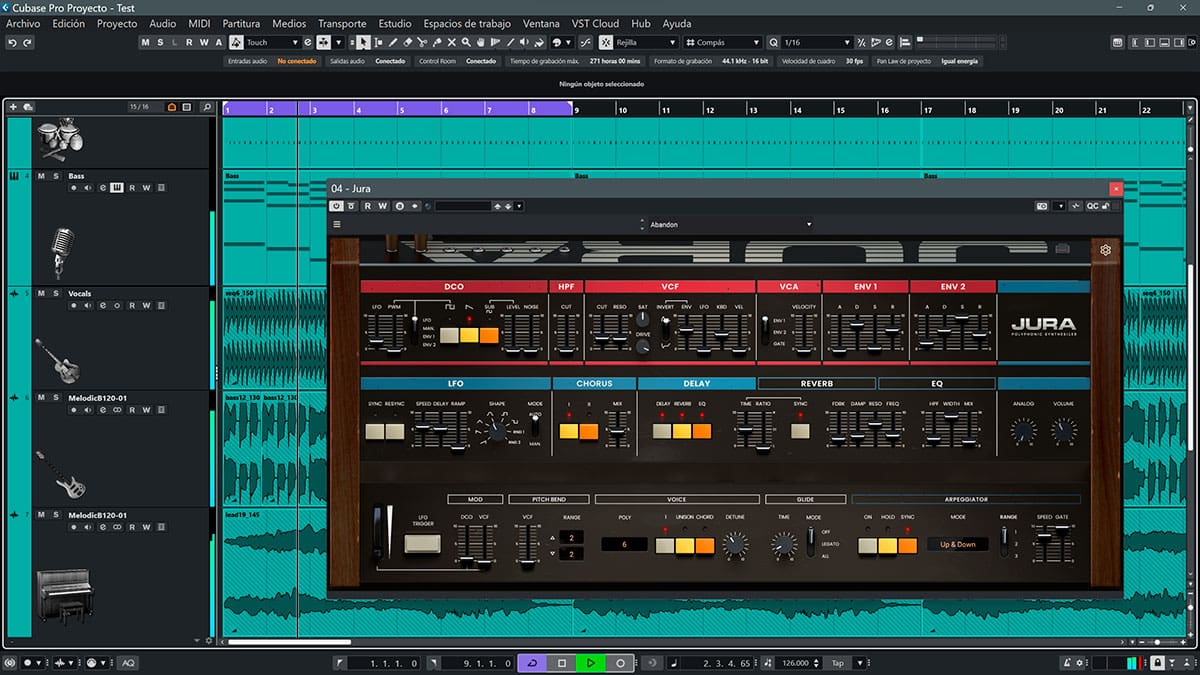The width and height of the screenshot is (1200, 675).
Task: Open the Espacios de trabajo menu
Action: click(x=467, y=23)
